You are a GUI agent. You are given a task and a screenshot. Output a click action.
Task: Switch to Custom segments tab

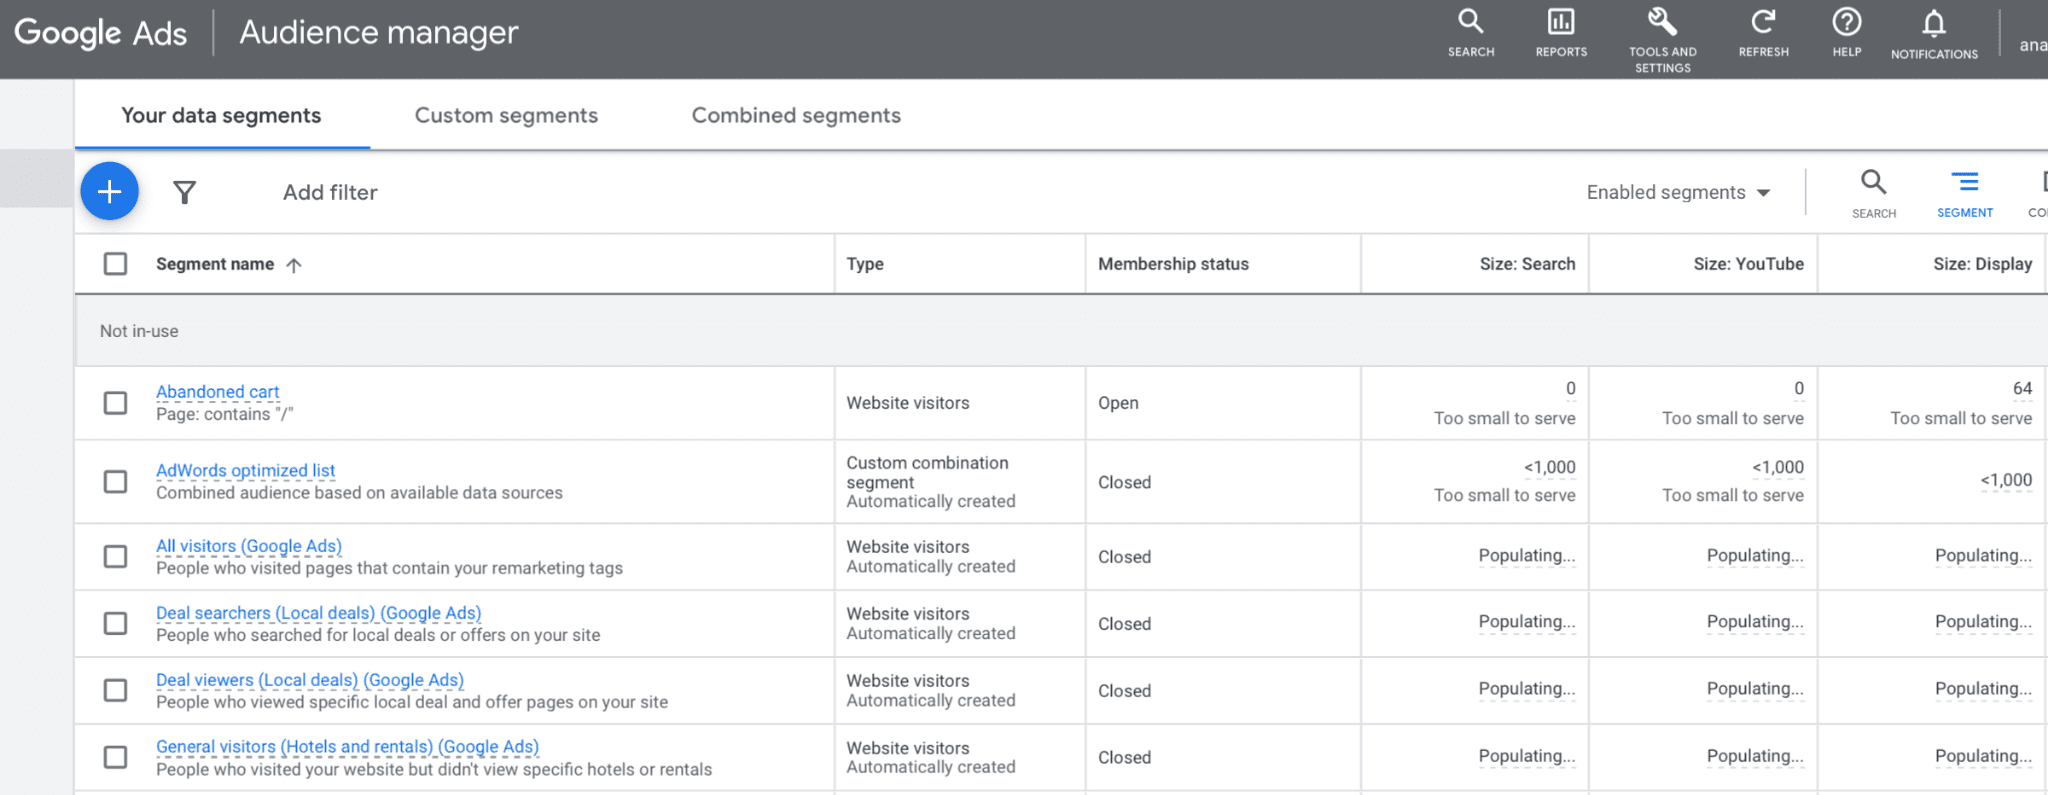(x=506, y=115)
